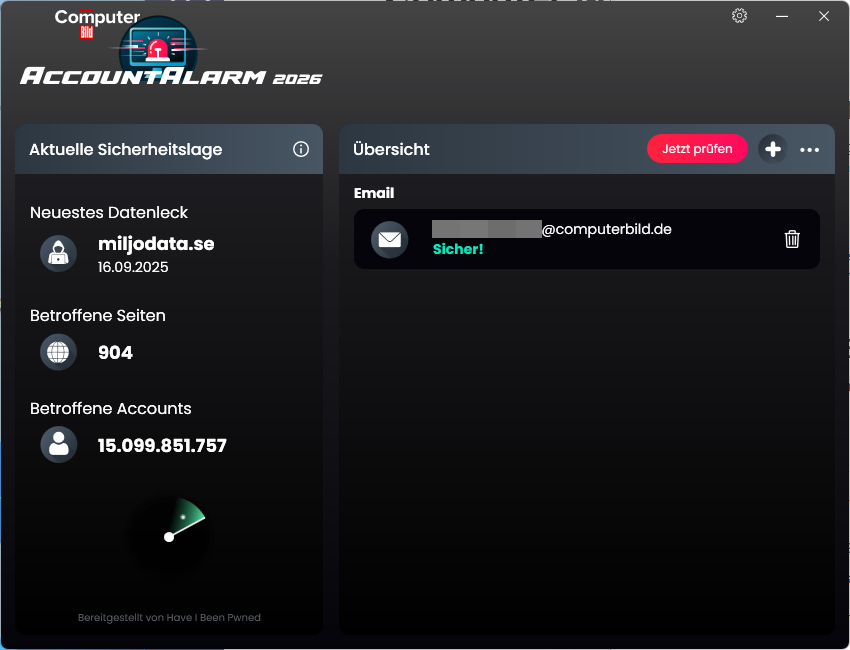Click the affected sites count 904
Image resolution: width=850 pixels, height=650 pixels.
click(x=115, y=353)
